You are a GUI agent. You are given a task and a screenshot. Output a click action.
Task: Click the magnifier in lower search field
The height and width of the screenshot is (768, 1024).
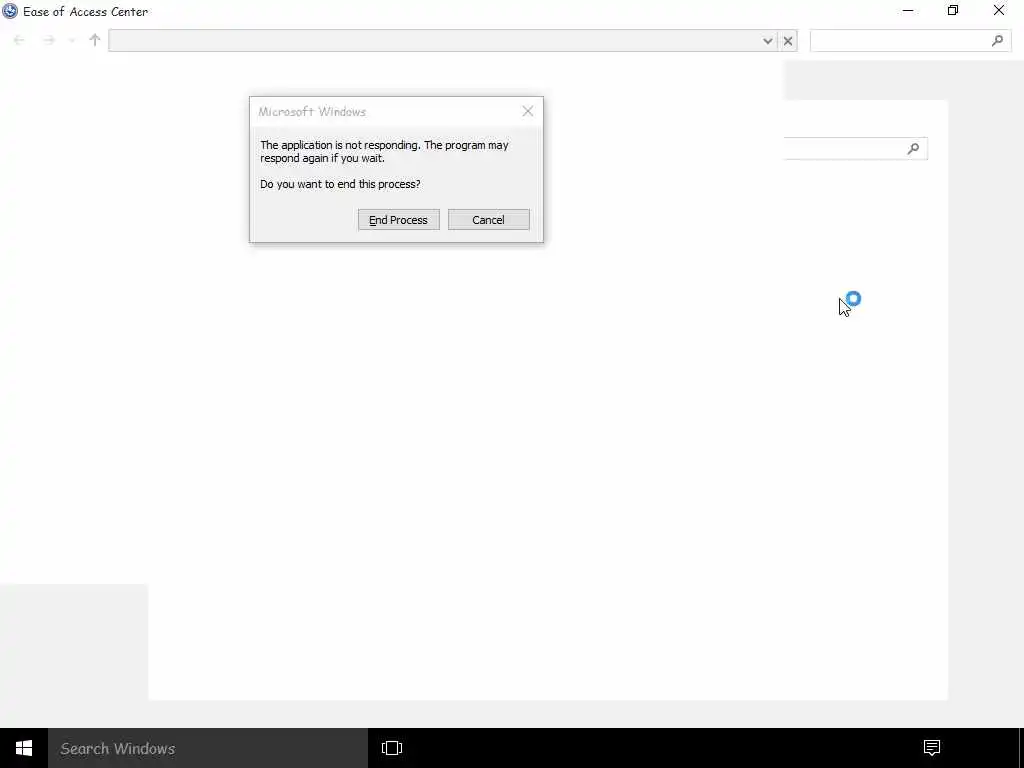pyautogui.click(x=913, y=149)
